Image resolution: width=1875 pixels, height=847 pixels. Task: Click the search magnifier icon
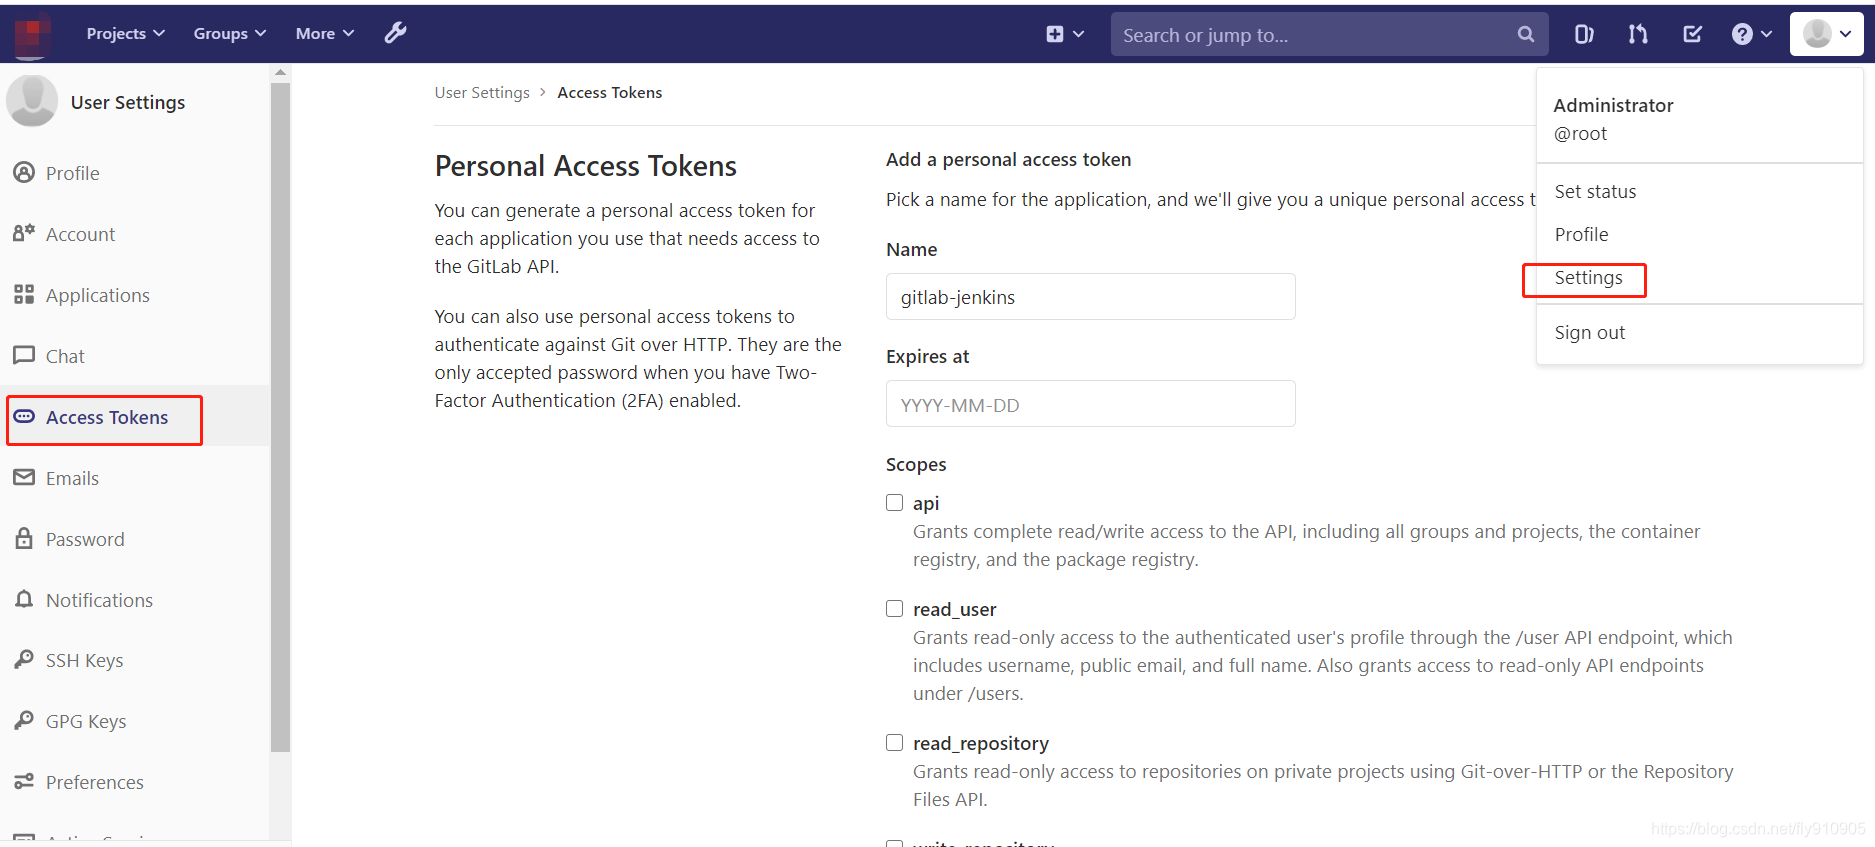(1525, 34)
